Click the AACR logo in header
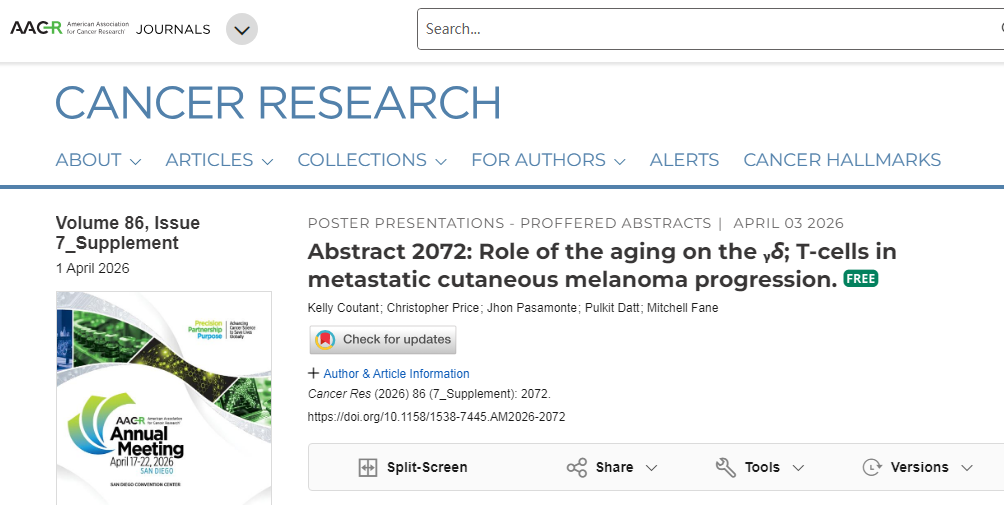 (x=67, y=28)
